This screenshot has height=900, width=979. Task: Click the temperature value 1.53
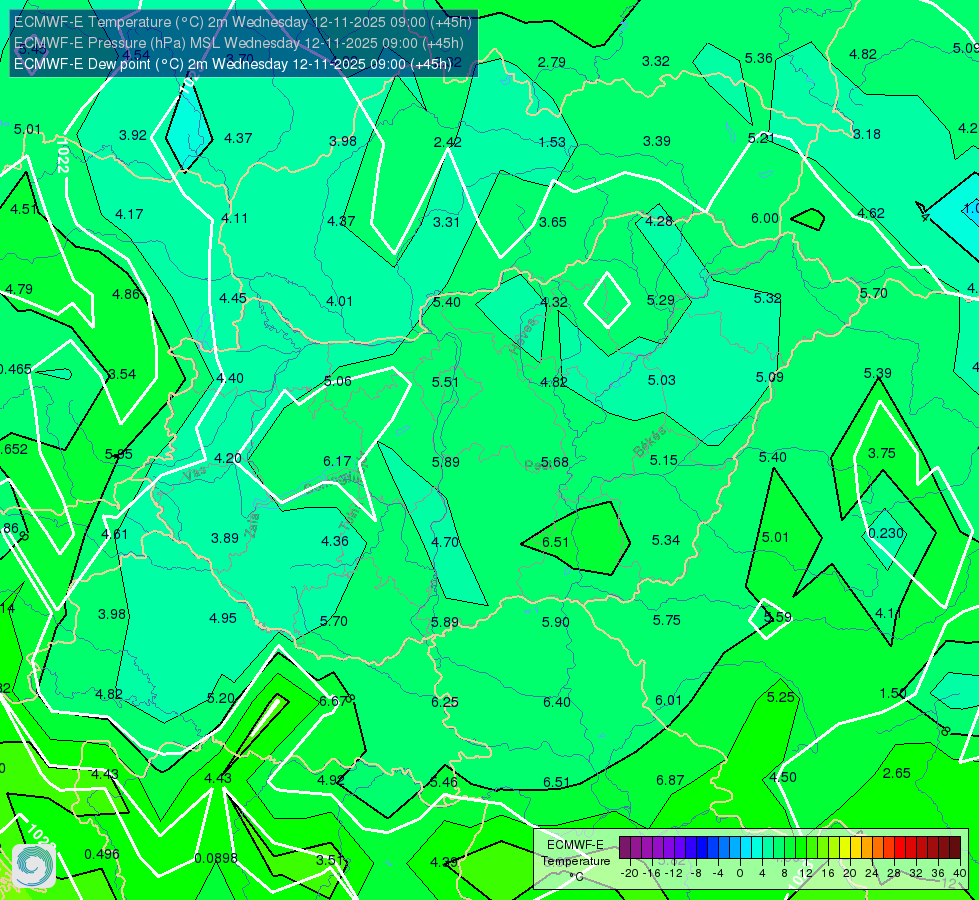click(x=552, y=142)
